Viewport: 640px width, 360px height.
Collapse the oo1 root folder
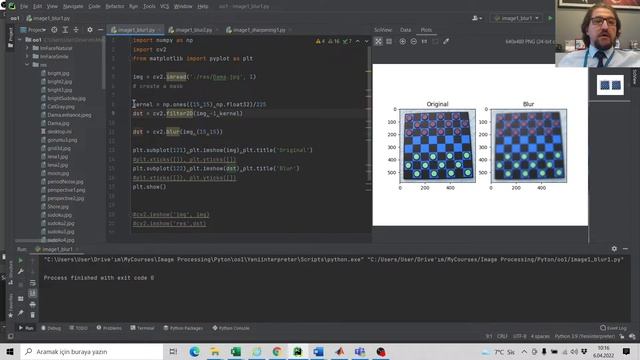click(20, 40)
